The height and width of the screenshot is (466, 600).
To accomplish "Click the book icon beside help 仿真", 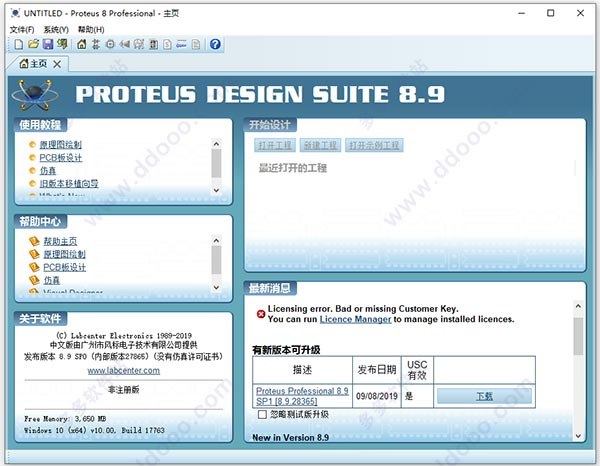I will click(34, 280).
